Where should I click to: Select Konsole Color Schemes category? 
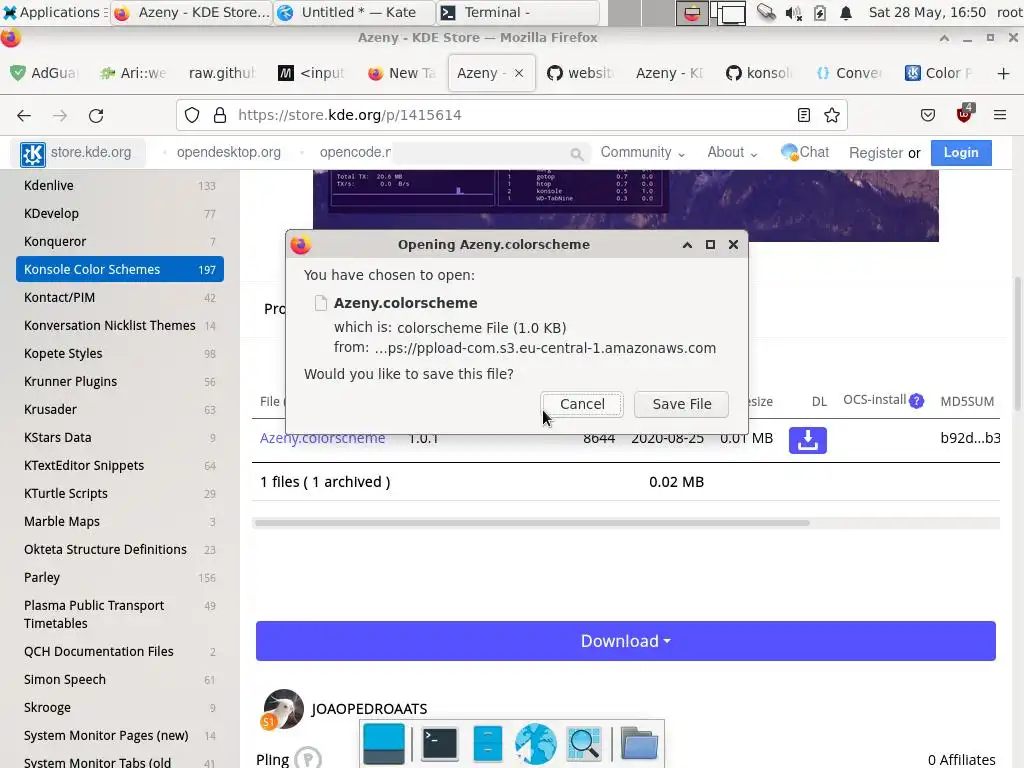pyautogui.click(x=120, y=270)
